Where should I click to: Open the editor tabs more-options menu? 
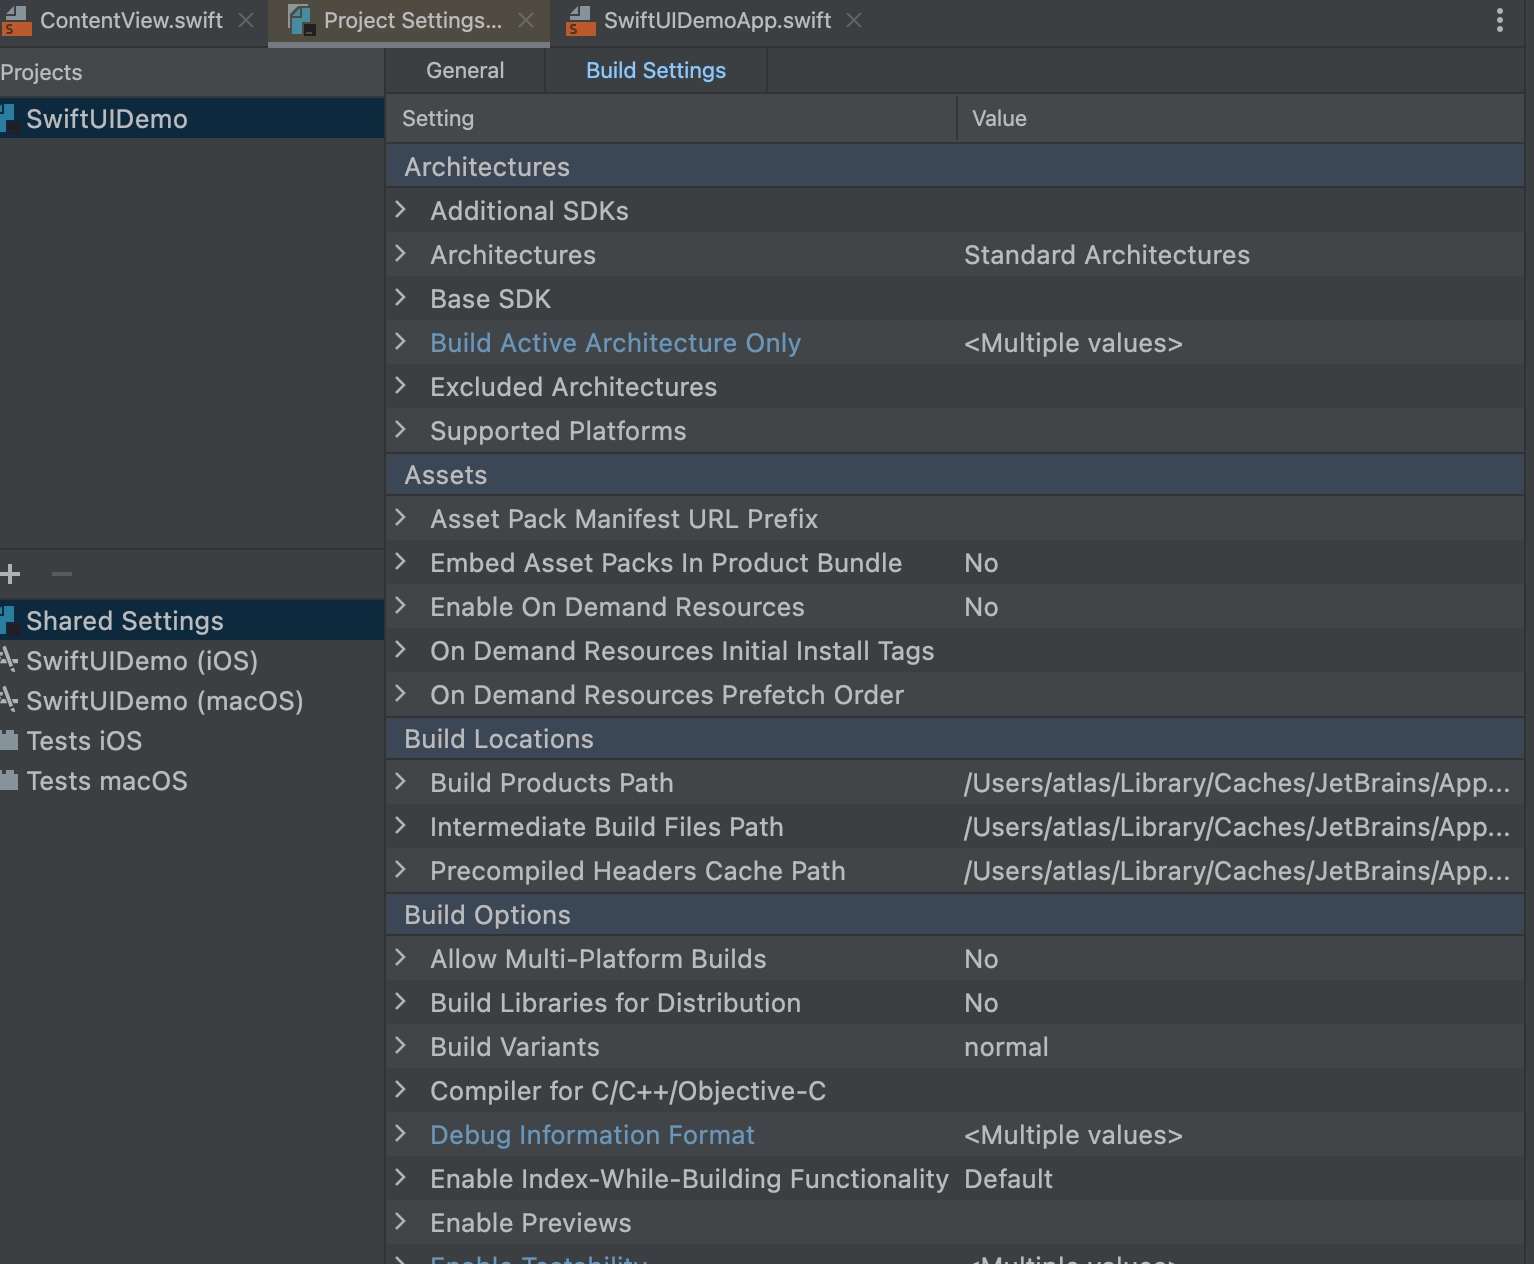1499,20
